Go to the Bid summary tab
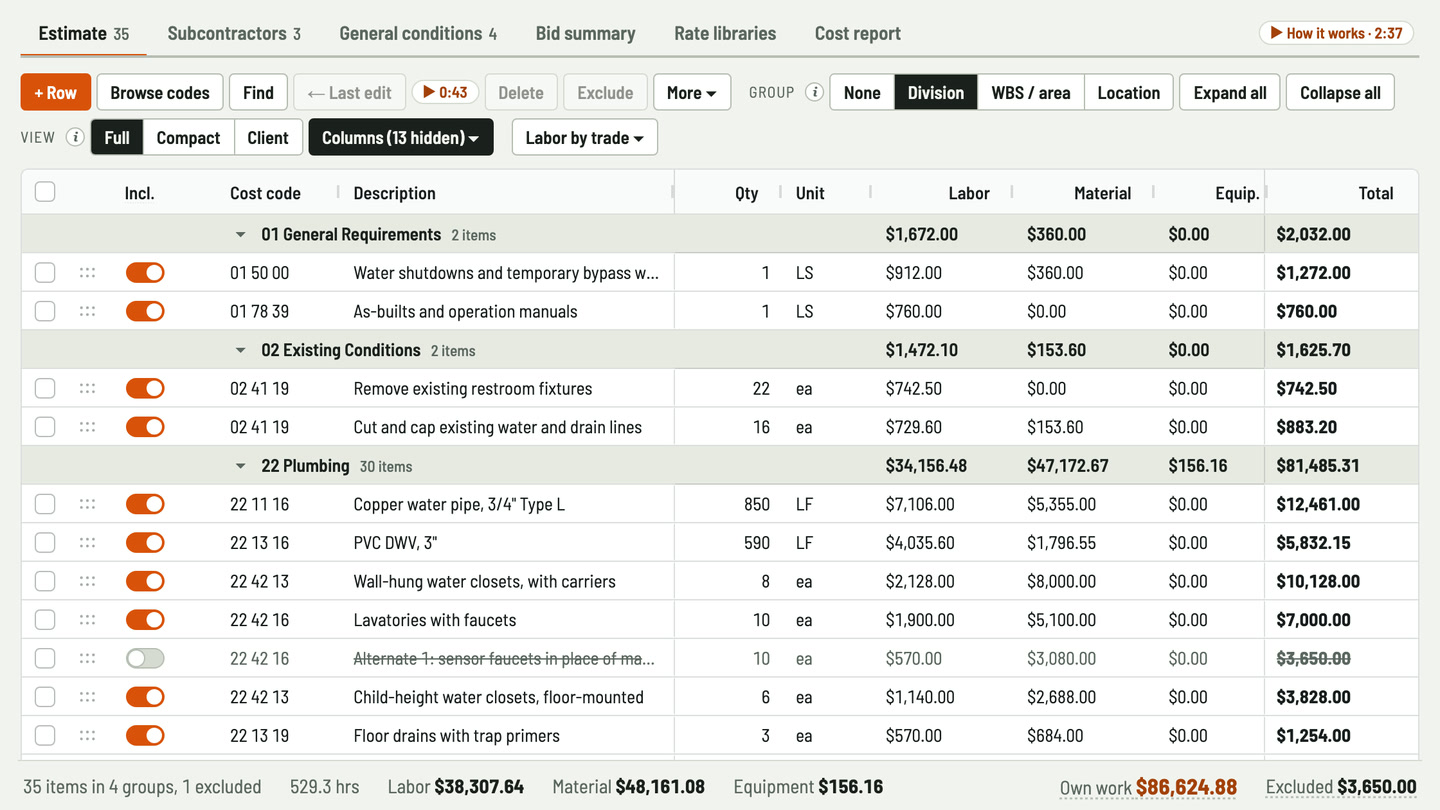The width and height of the screenshot is (1440, 810). pos(585,33)
